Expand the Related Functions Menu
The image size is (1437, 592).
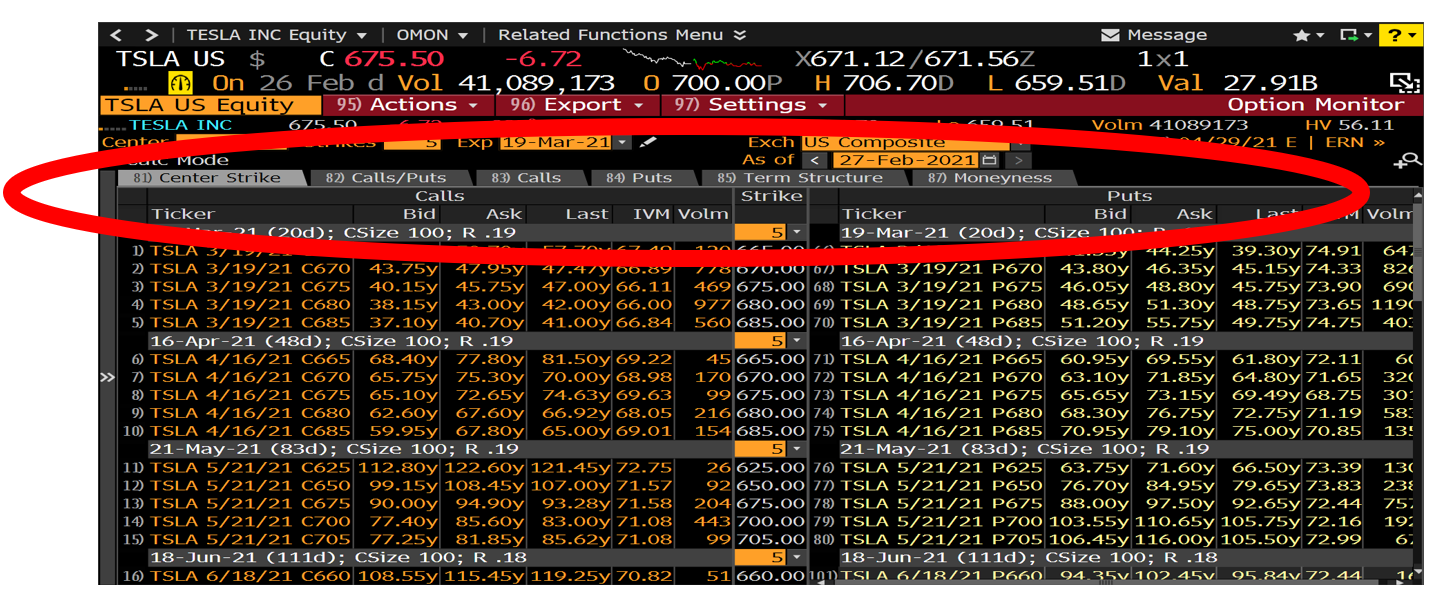622,35
